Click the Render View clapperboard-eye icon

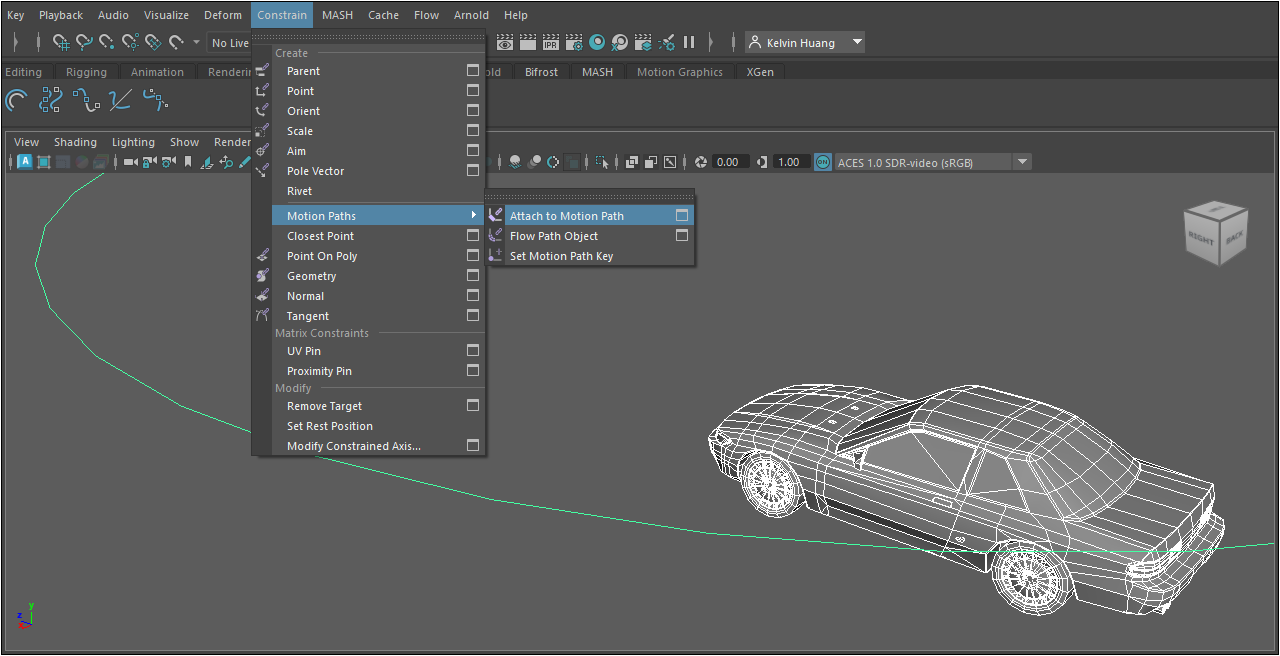(505, 43)
